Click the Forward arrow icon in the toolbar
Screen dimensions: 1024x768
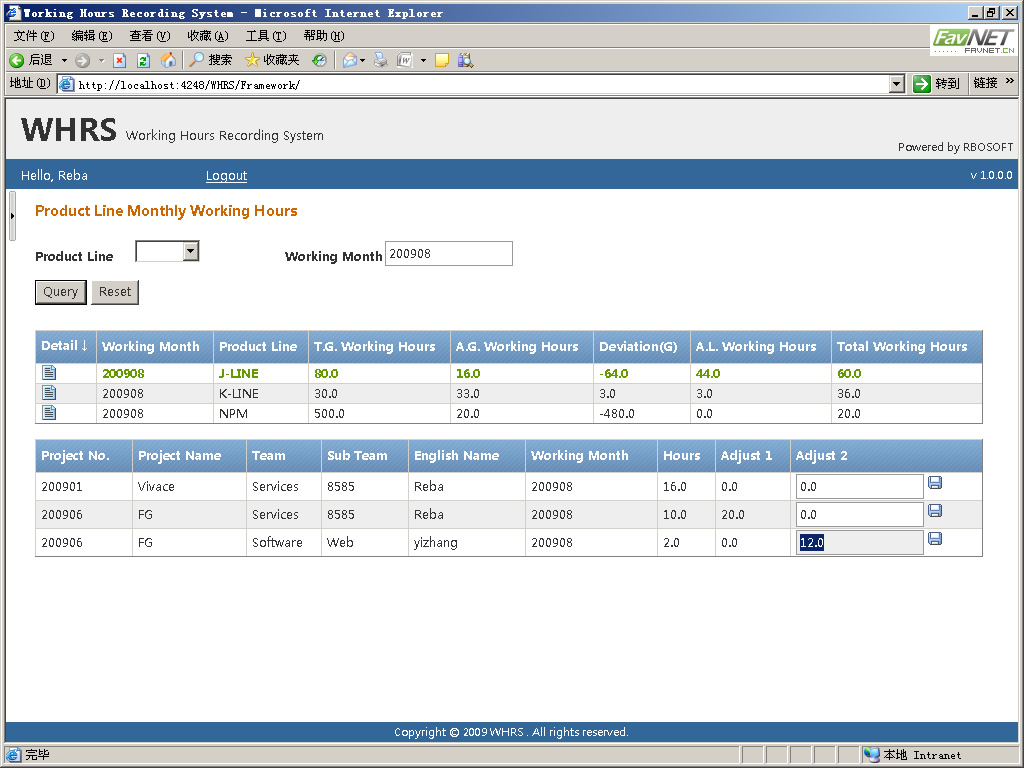click(82, 61)
